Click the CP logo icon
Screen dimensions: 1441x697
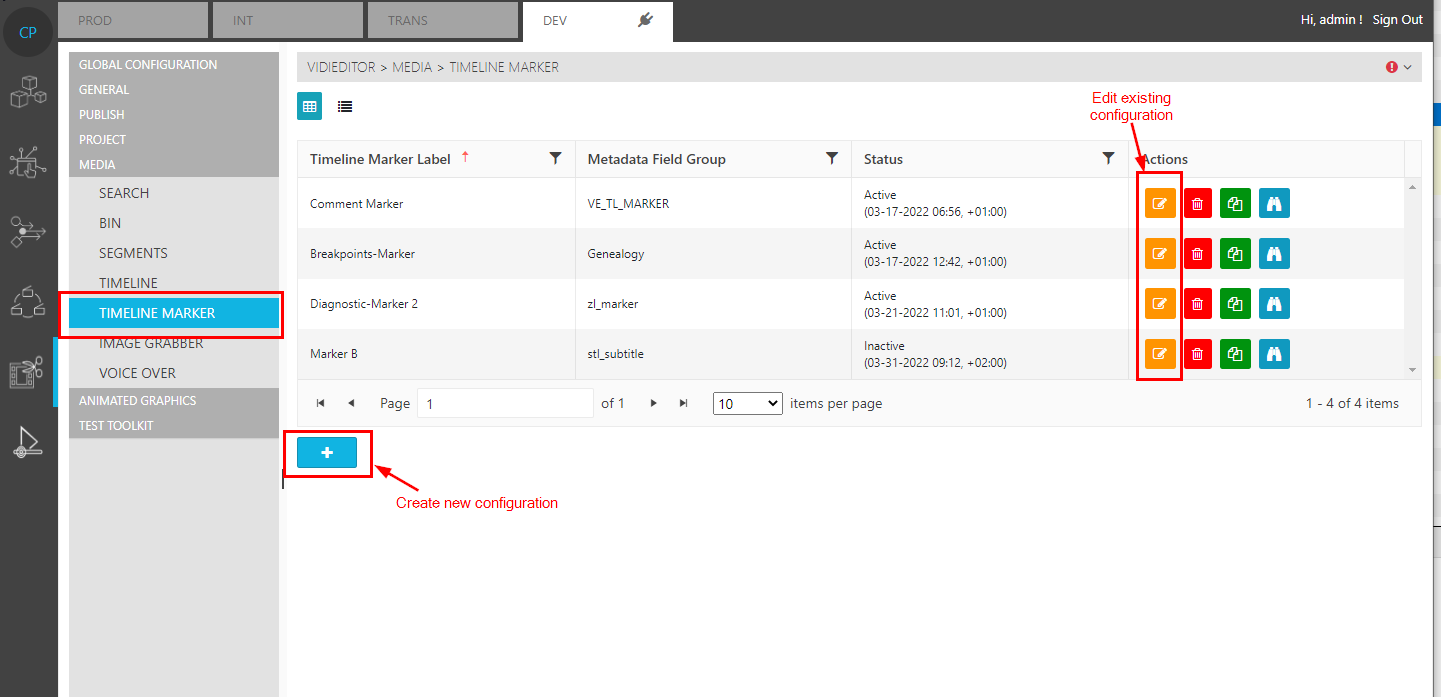28,33
